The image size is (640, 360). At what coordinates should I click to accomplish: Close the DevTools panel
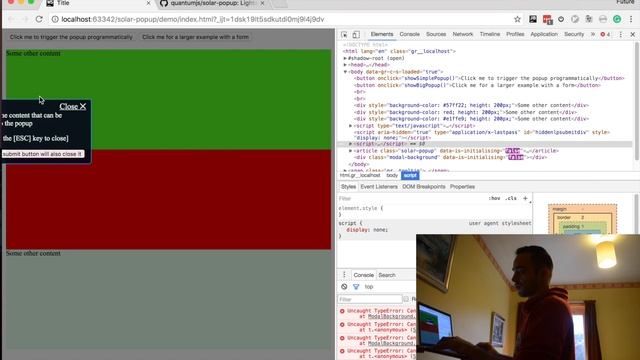click(633, 35)
